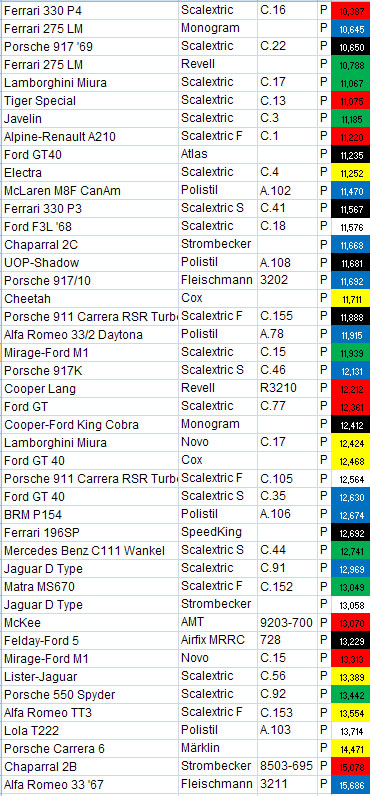Select the red 12,361 value cell

click(x=350, y=407)
